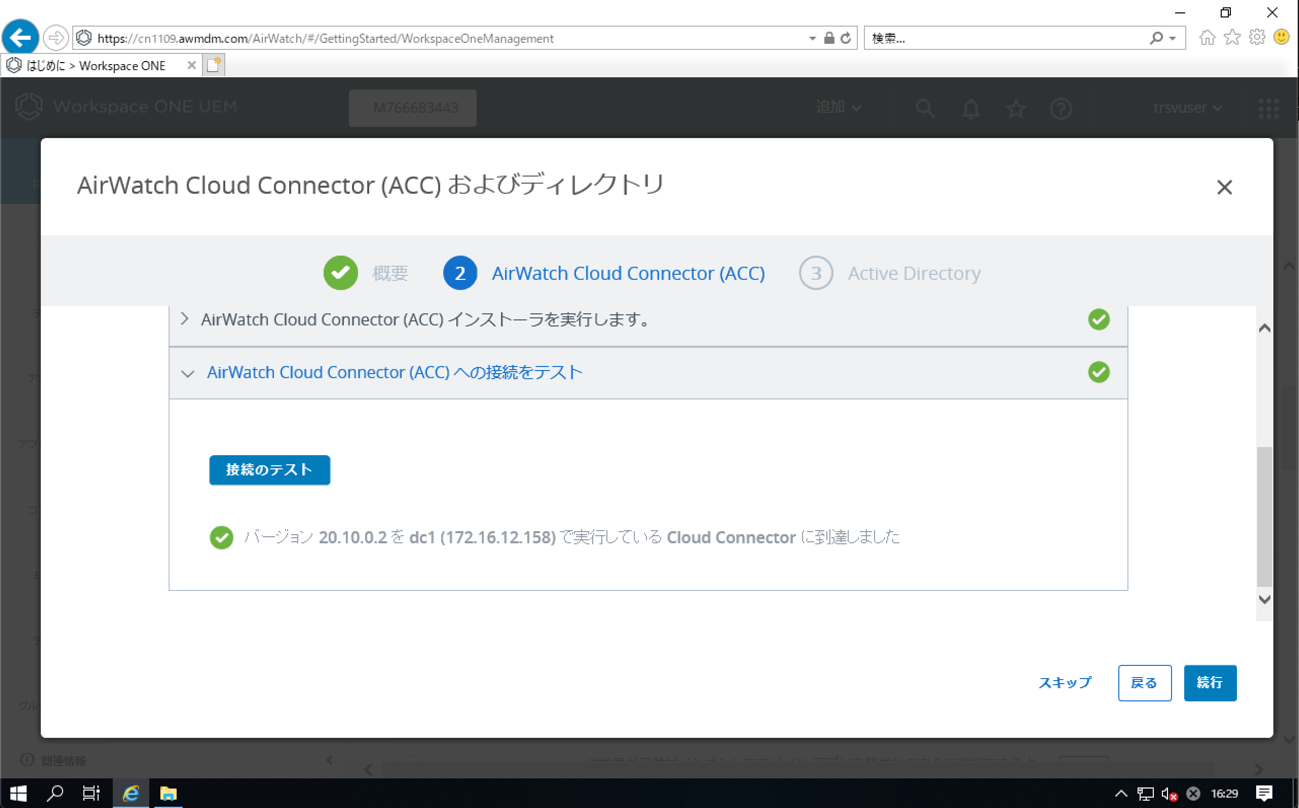Screen dimensions: 1299x808
Task: Click the header star saved icon
Action: point(1016,108)
